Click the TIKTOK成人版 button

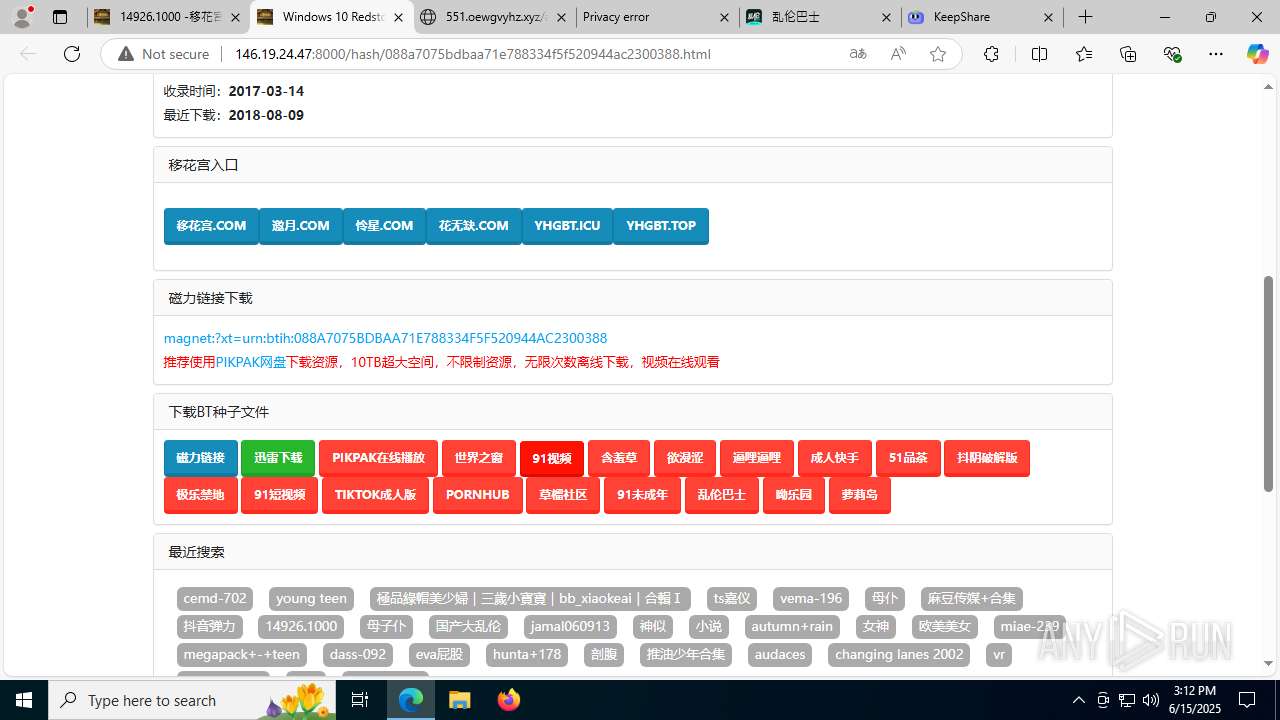[375, 495]
